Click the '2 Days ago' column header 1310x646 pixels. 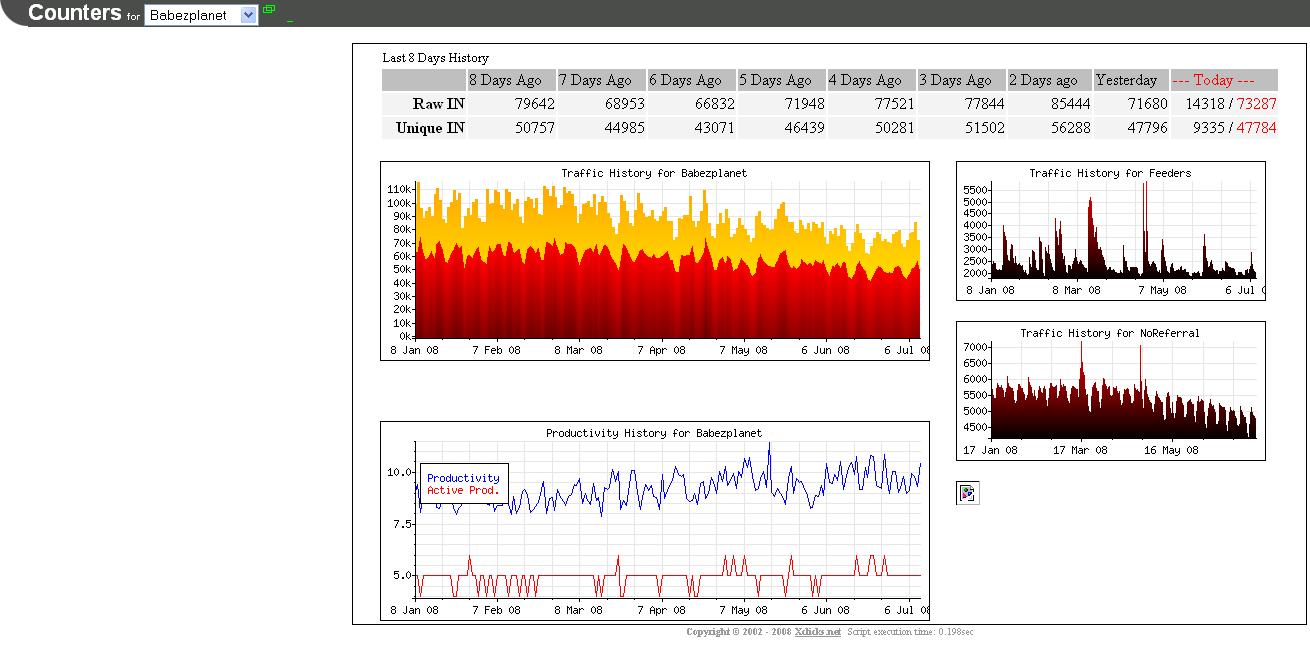click(1050, 80)
